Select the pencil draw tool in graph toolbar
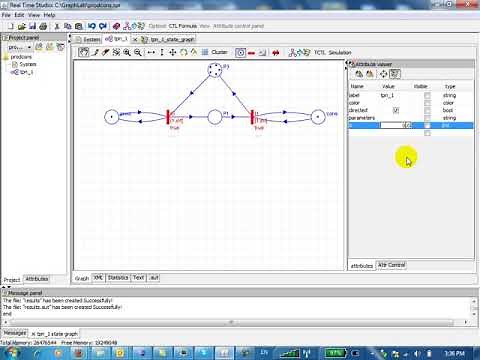The width and height of the screenshot is (480, 360). (x=96, y=52)
